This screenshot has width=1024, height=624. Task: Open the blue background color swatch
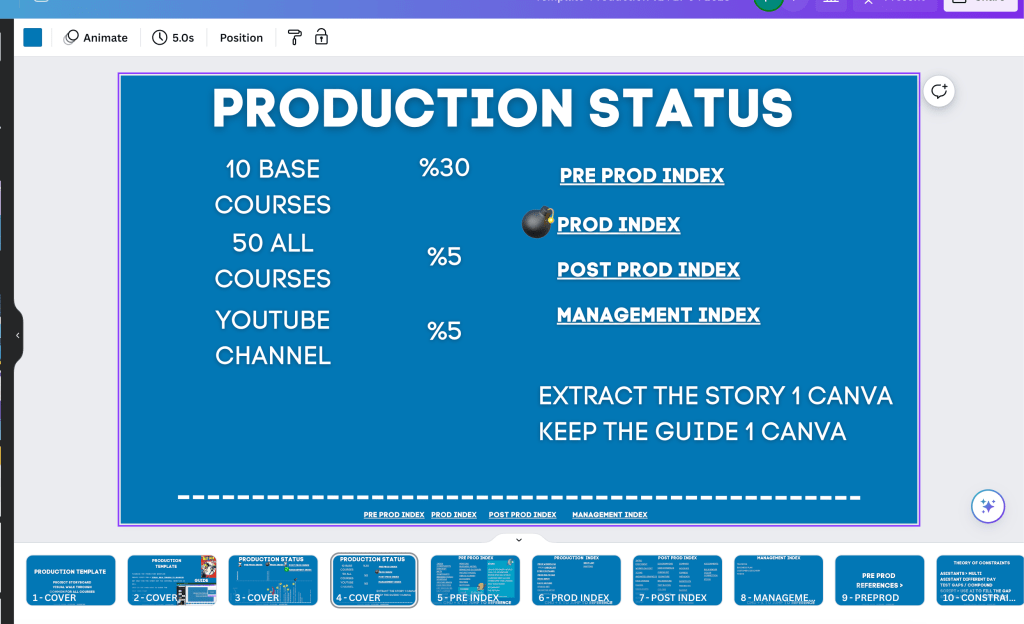click(x=33, y=38)
